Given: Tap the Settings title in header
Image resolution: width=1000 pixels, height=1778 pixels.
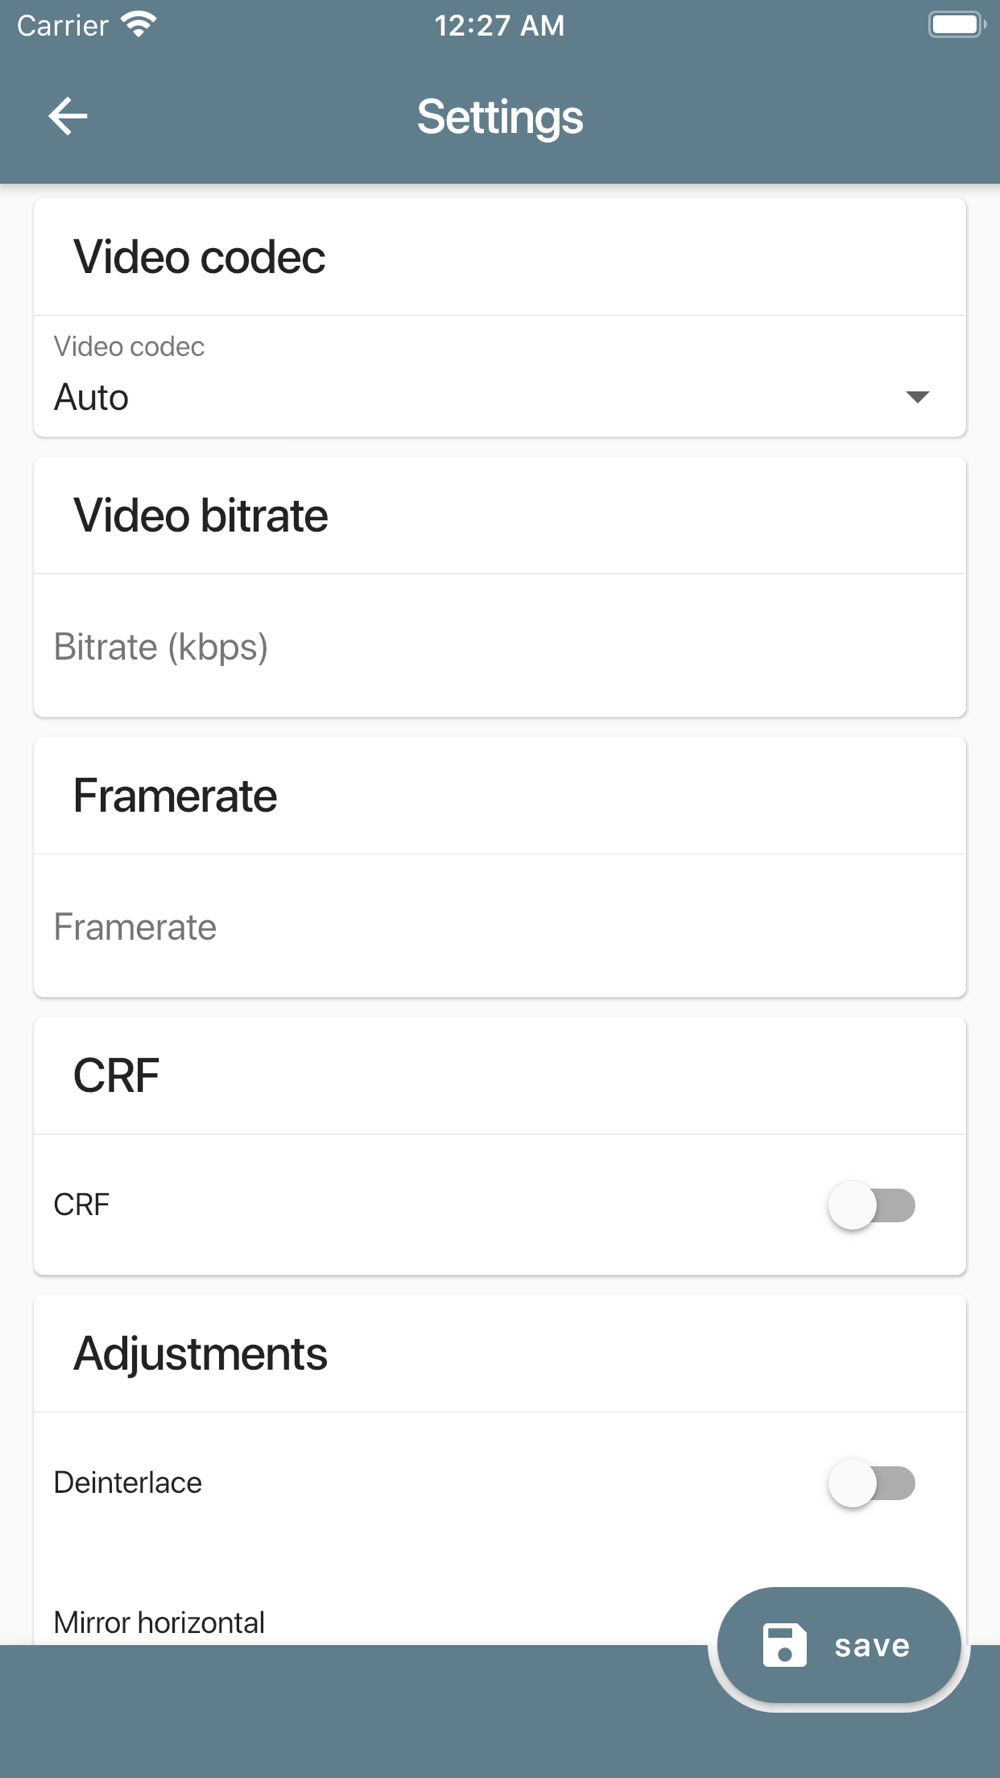Looking at the screenshot, I should click(499, 117).
